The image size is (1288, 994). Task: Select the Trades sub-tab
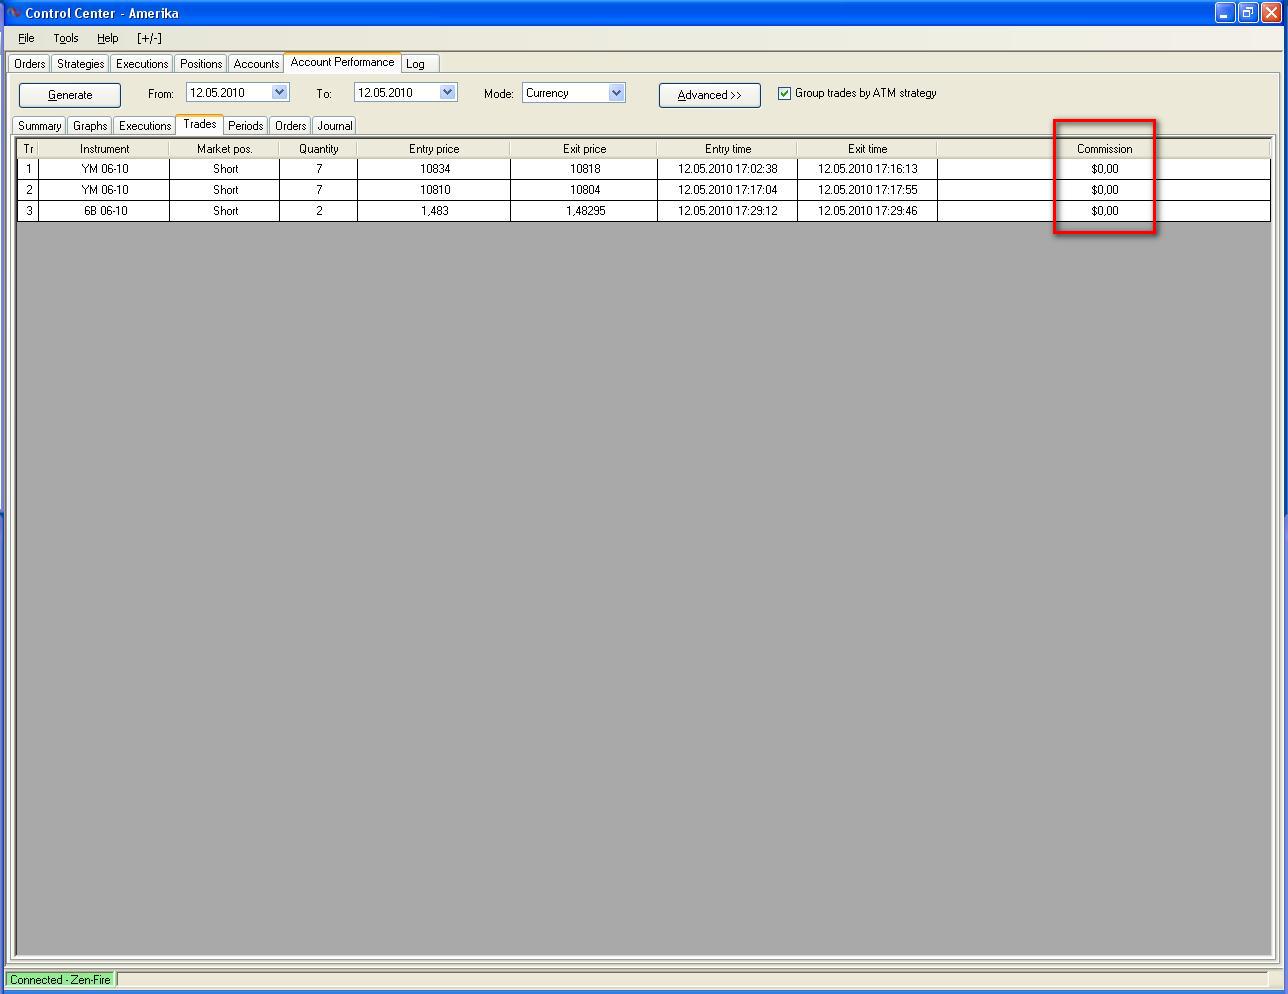pyautogui.click(x=200, y=124)
